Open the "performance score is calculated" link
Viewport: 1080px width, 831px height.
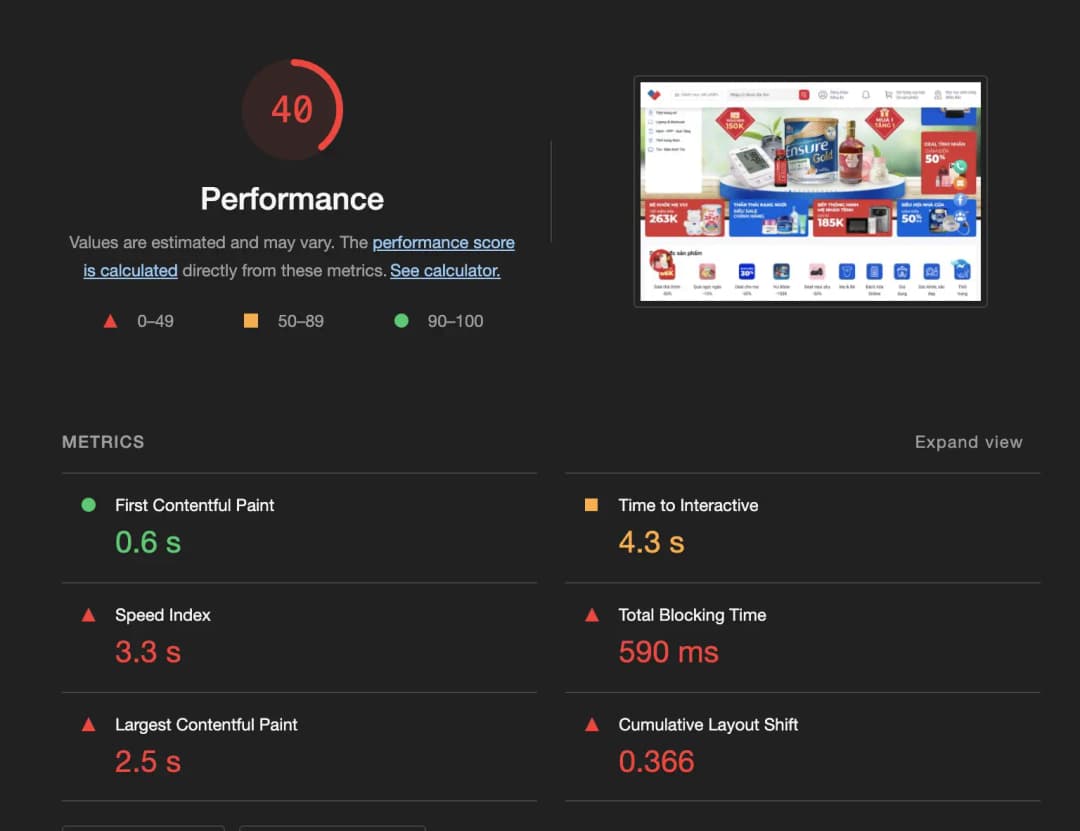[x=443, y=243]
